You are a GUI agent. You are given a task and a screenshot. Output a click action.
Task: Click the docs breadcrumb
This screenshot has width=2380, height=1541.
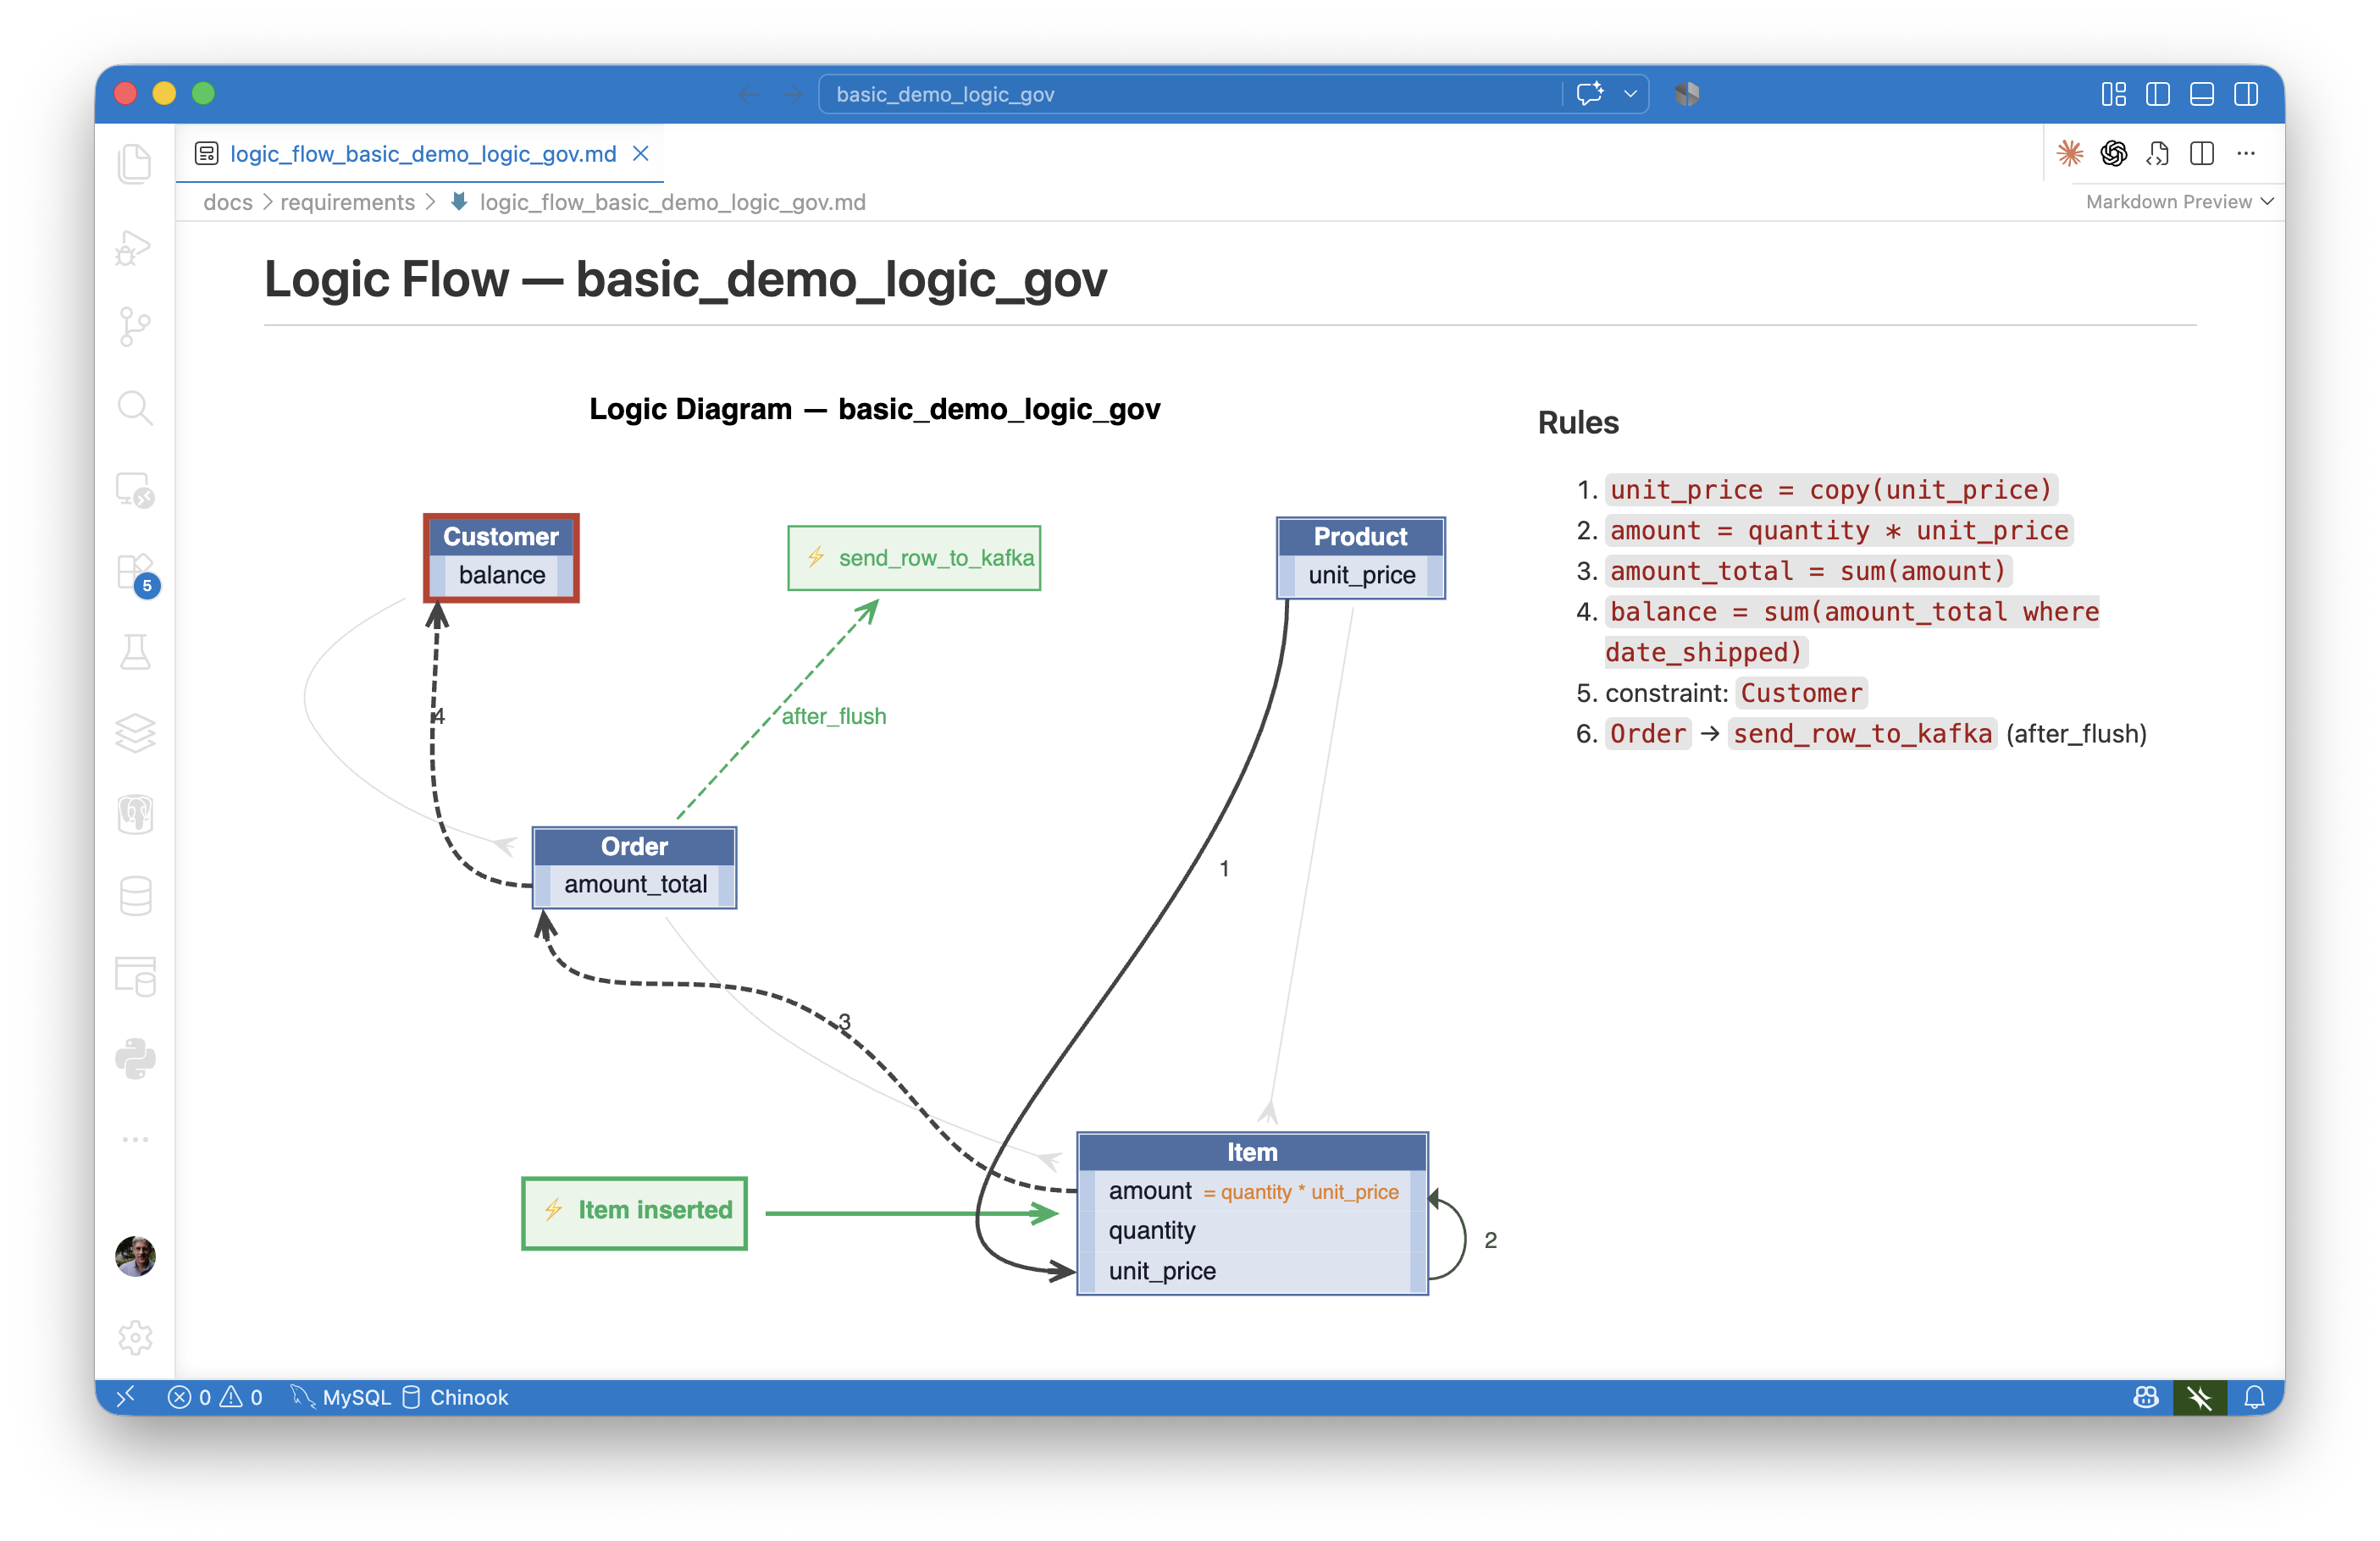click(228, 202)
